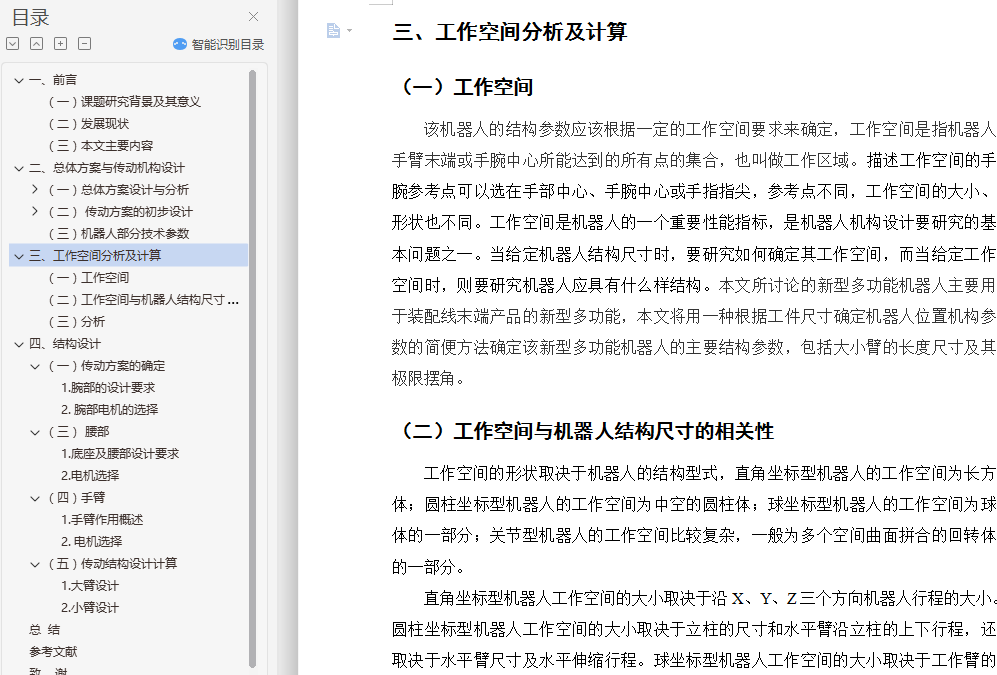This screenshot has height=675, width=997.
Task: Click the 智能识别目录 cloud icon
Action: pyautogui.click(x=180, y=44)
